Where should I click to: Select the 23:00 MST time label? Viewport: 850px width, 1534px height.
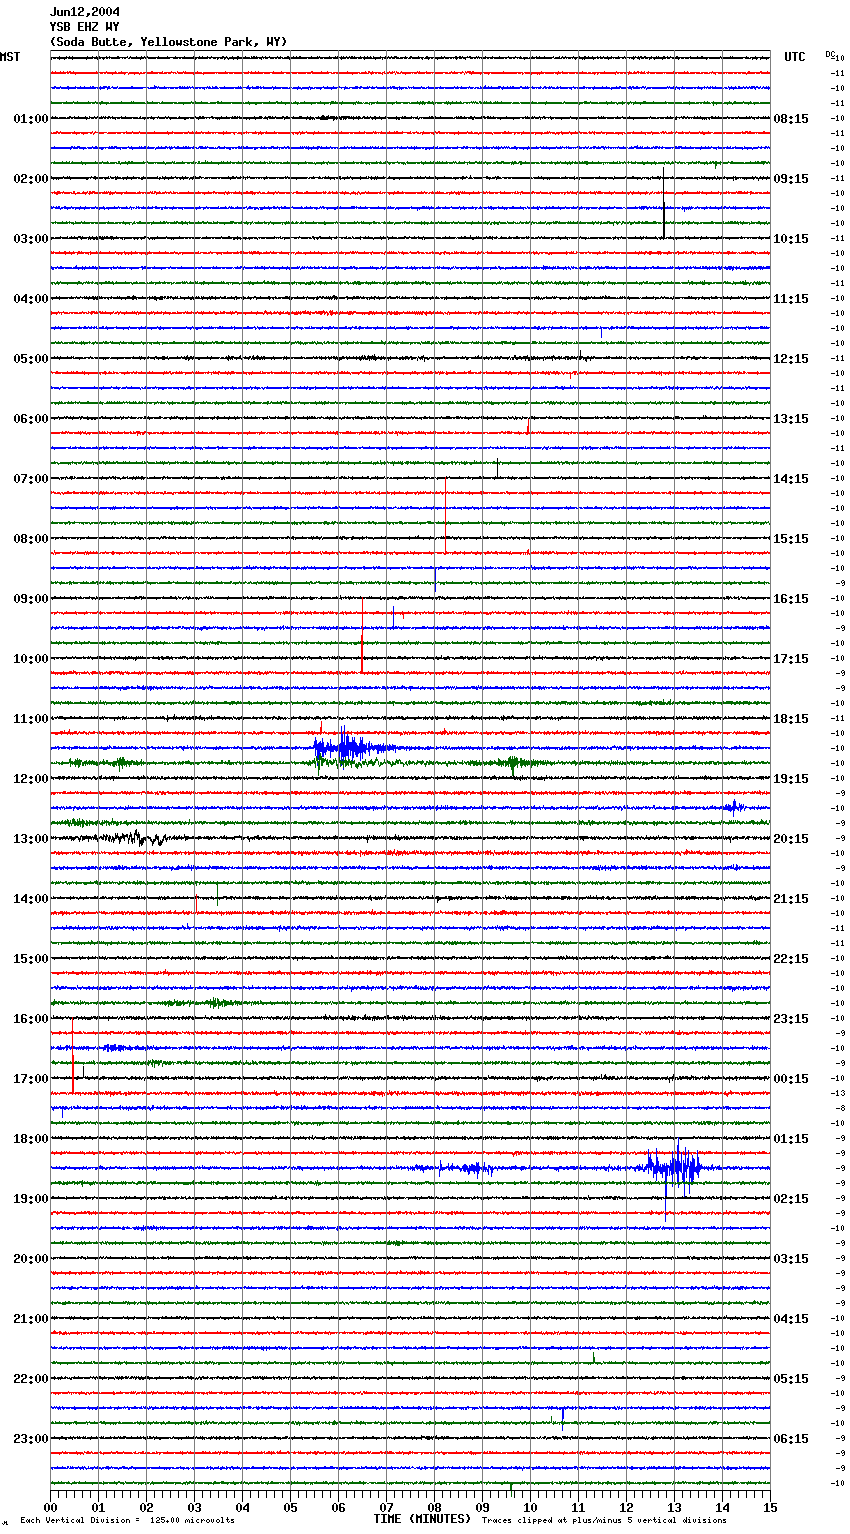point(31,1439)
